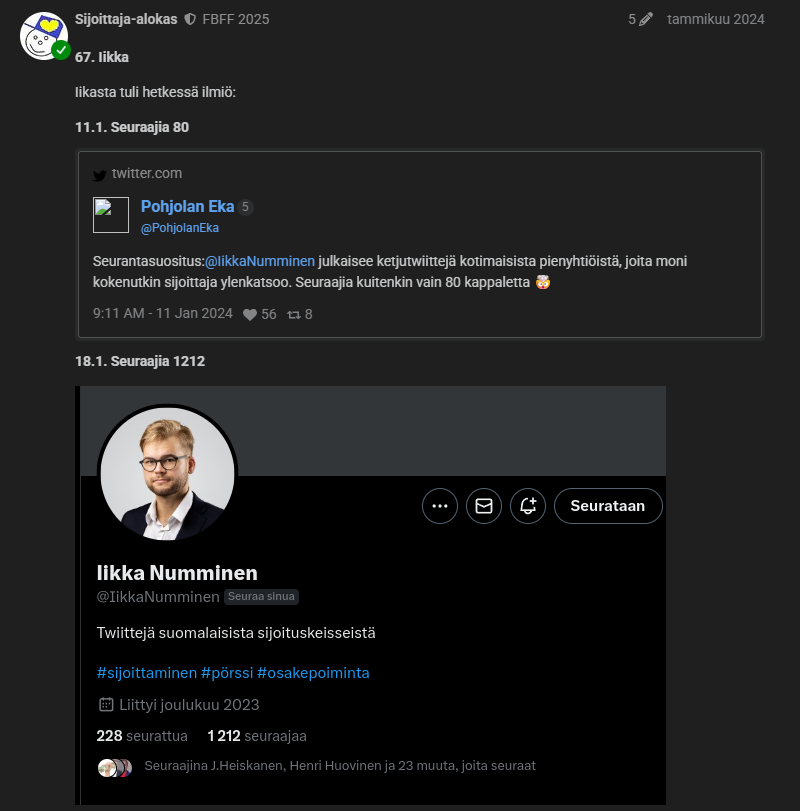Open the three-dots more options button

point(439,506)
